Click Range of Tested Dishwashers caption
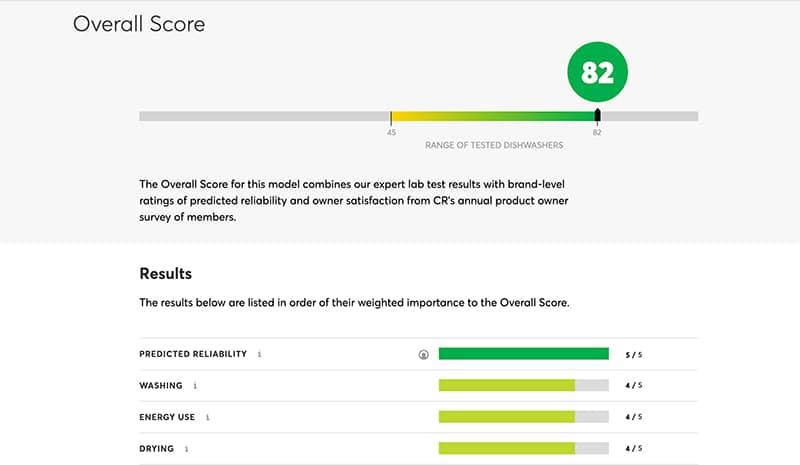Image resolution: width=800 pixels, height=465 pixels. click(x=494, y=145)
